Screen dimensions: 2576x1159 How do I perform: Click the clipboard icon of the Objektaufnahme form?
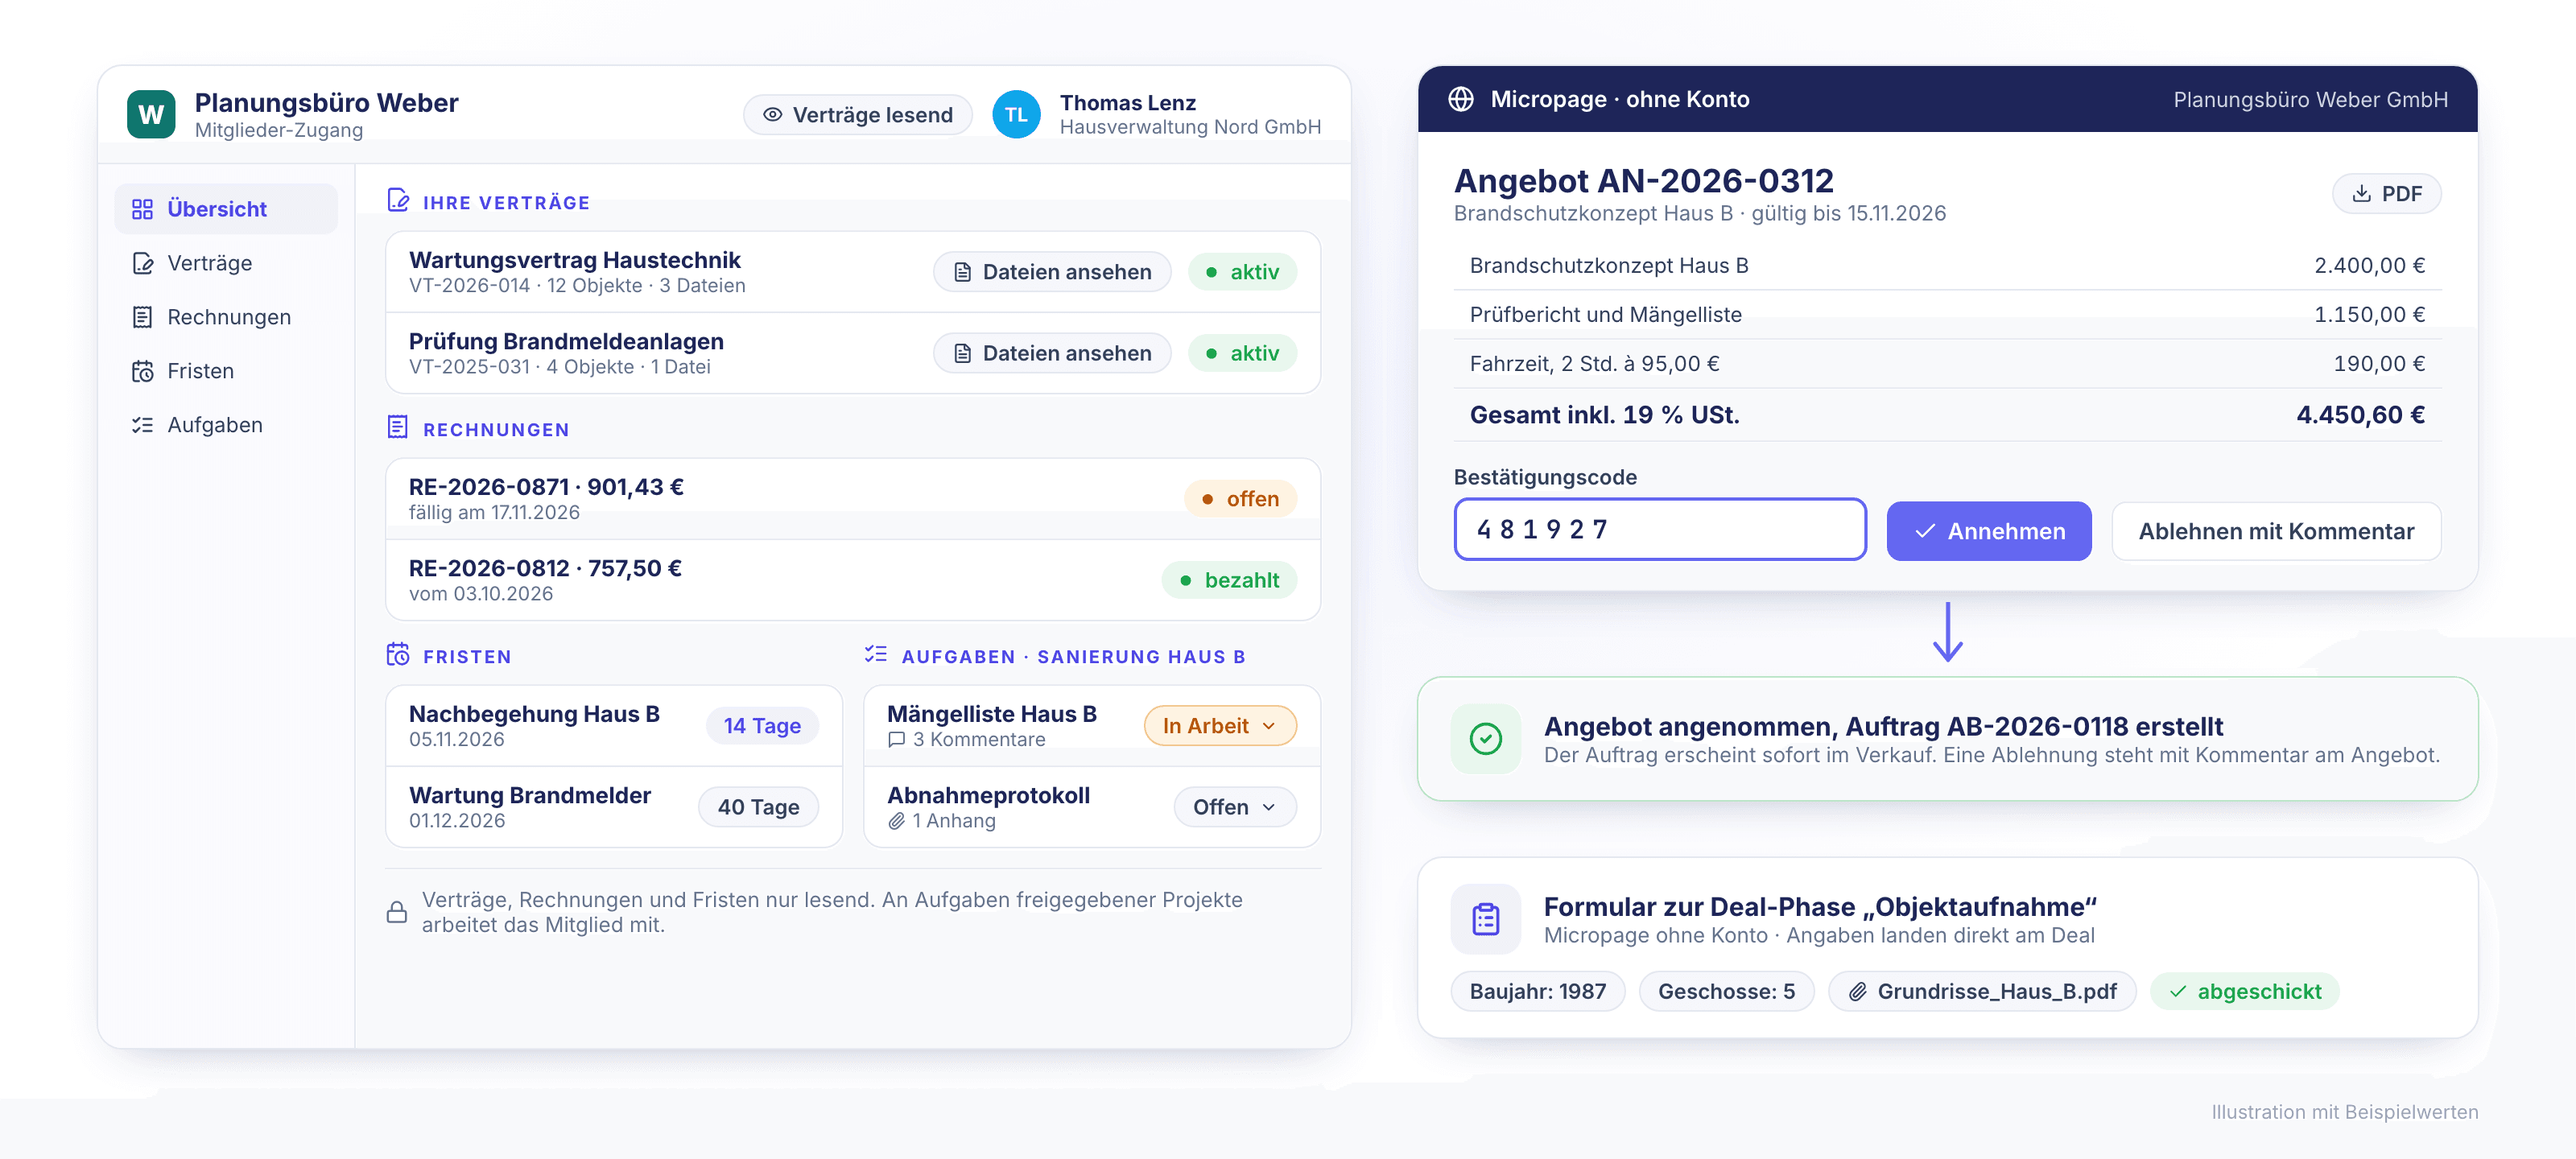1486,919
